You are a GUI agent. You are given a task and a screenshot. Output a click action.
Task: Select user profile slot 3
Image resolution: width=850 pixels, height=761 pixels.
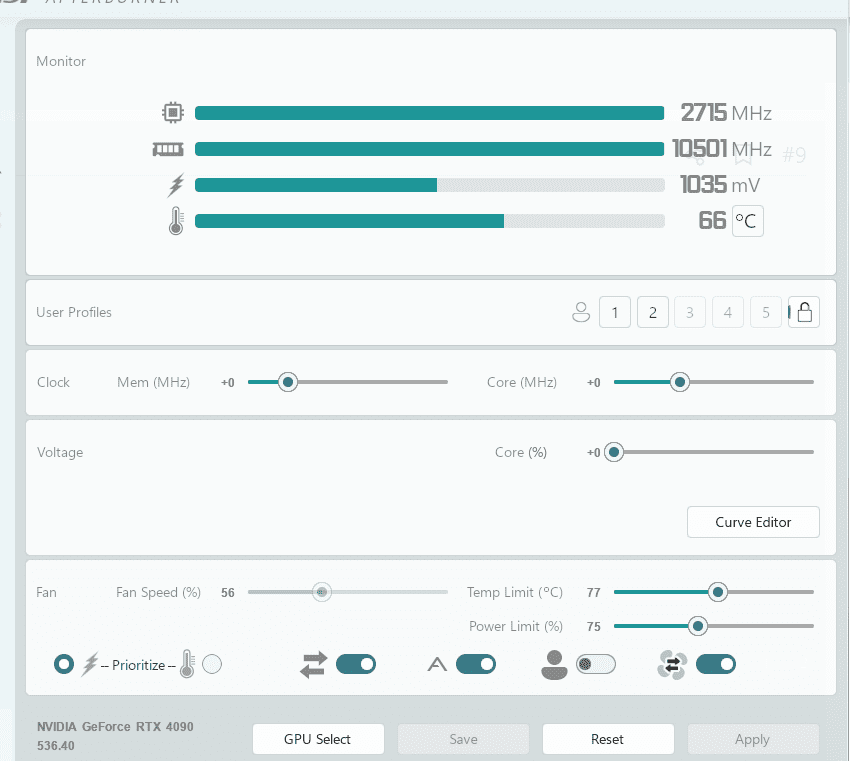[x=690, y=312]
